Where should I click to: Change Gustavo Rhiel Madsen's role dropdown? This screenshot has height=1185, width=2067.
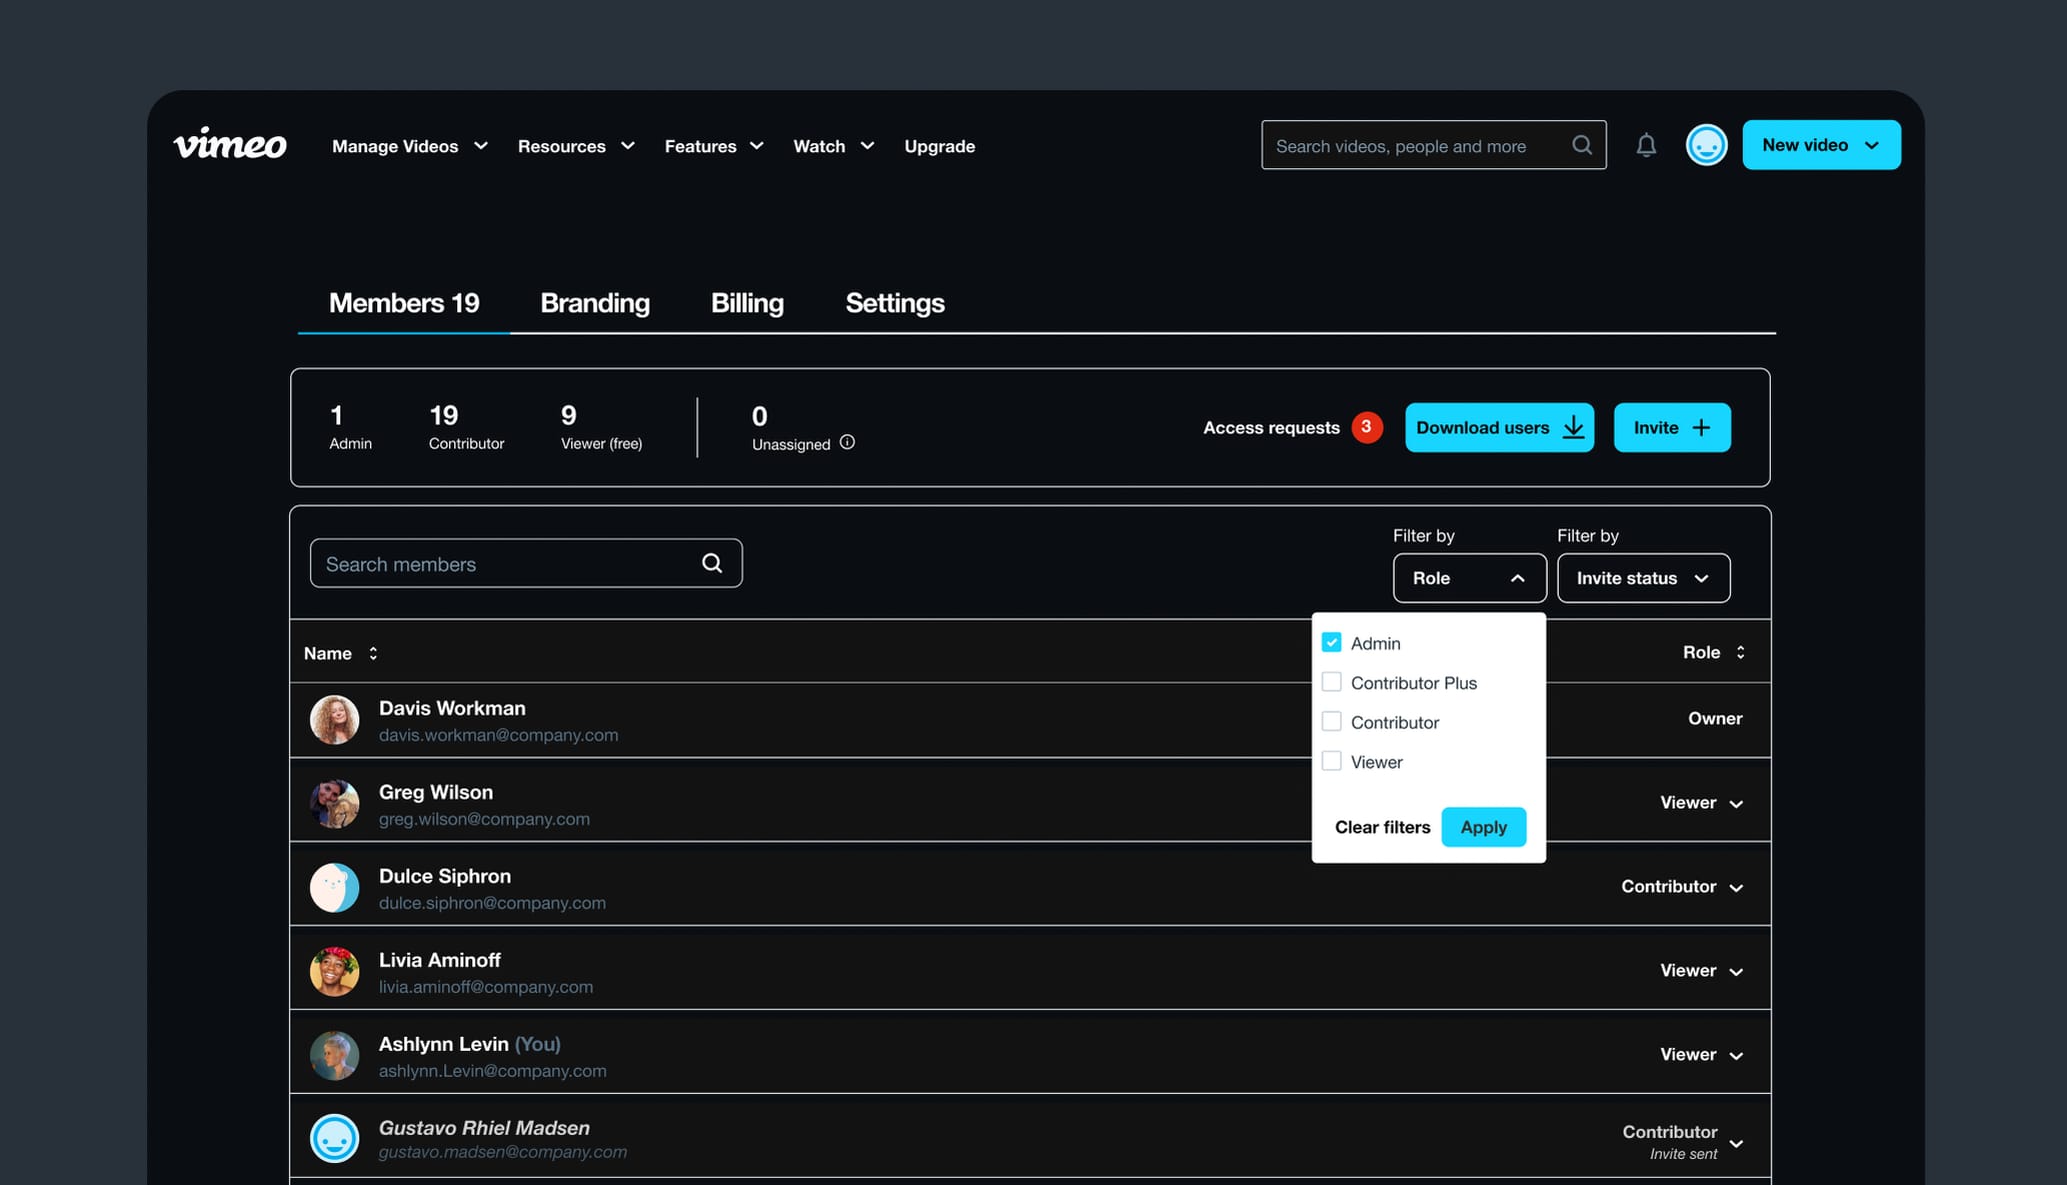pyautogui.click(x=1683, y=1141)
